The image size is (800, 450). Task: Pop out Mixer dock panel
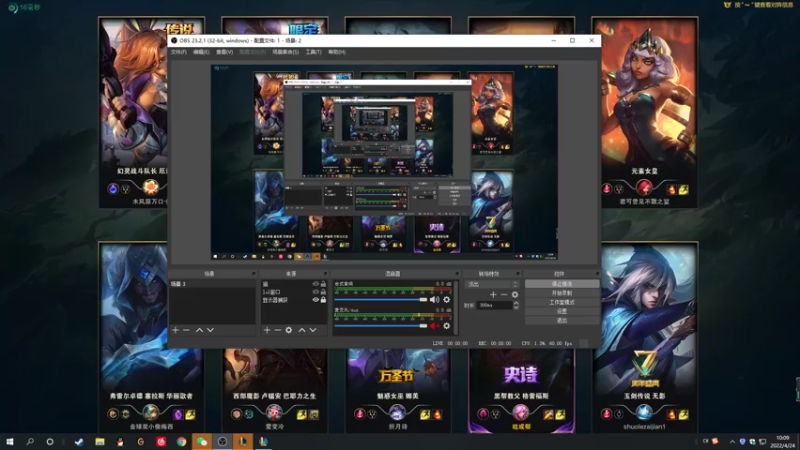[457, 274]
